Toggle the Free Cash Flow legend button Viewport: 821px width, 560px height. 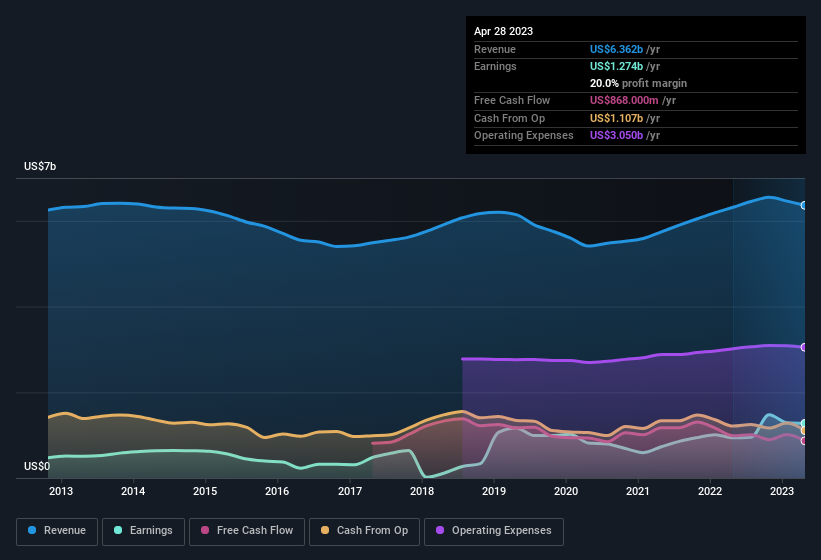[247, 531]
